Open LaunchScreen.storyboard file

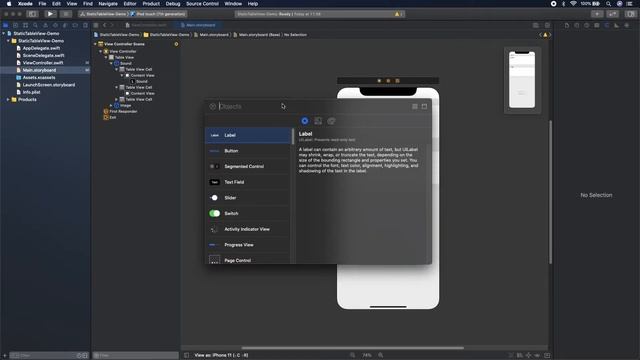tap(49, 85)
